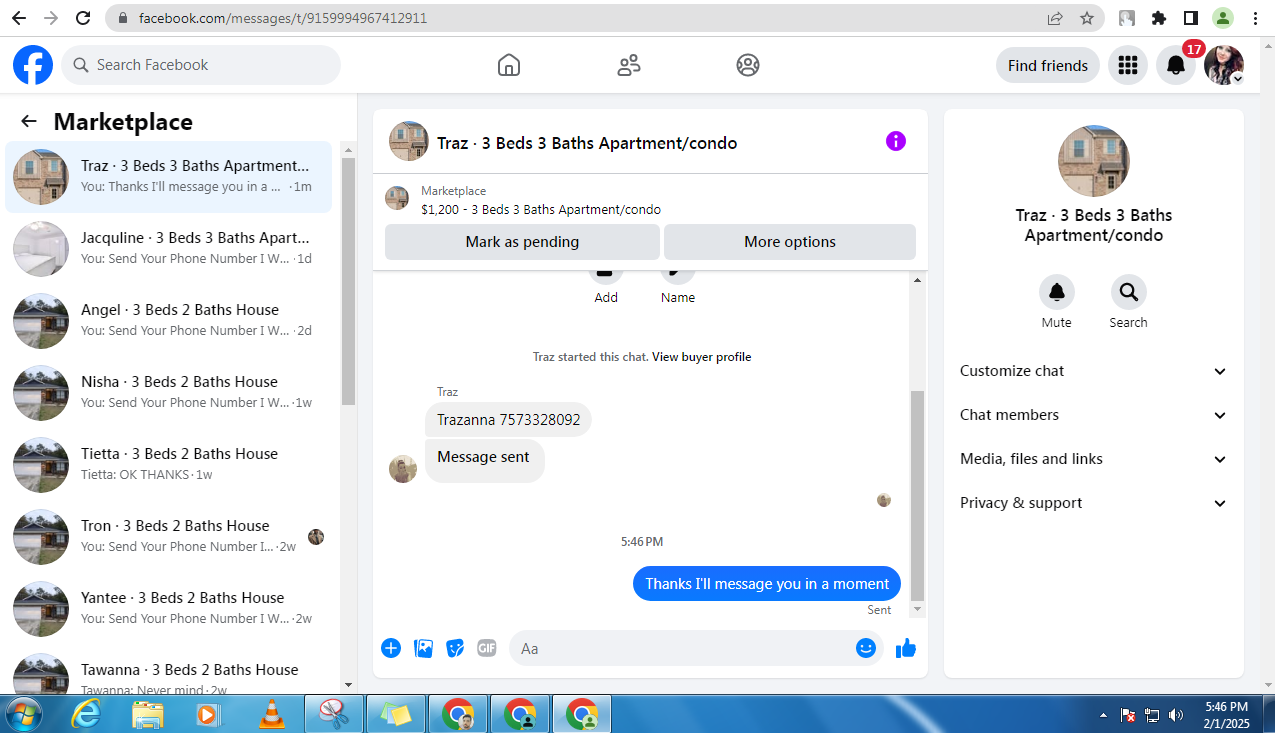Viewport: 1275px width, 733px height.
Task: Open the Facebook logo home link
Action: [x=33, y=65]
